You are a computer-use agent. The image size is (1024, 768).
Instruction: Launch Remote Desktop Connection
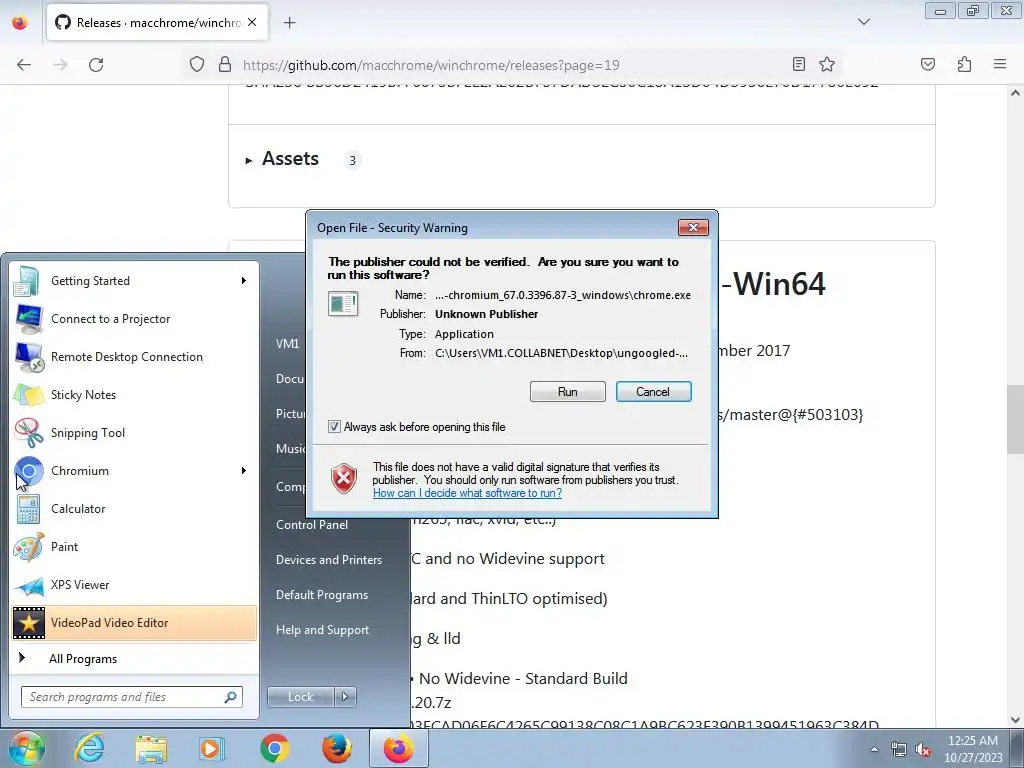(135, 357)
